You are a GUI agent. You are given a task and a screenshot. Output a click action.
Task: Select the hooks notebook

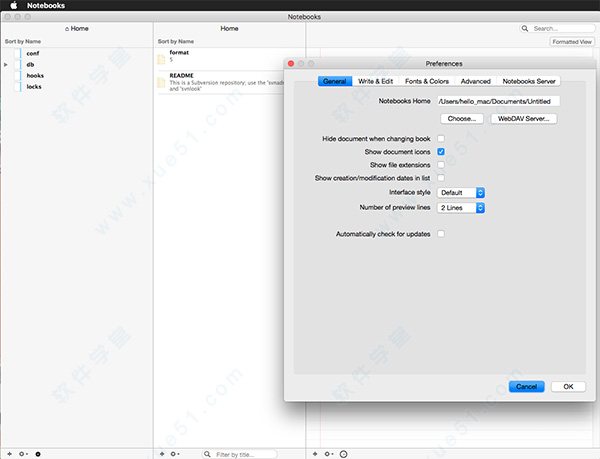(35, 75)
